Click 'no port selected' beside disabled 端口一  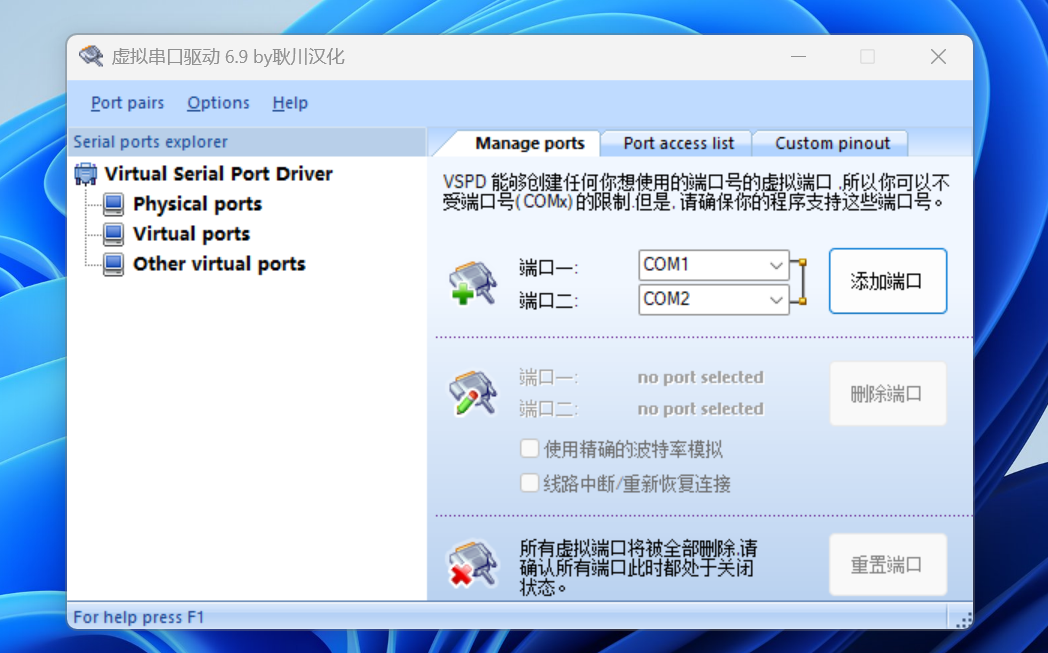700,378
